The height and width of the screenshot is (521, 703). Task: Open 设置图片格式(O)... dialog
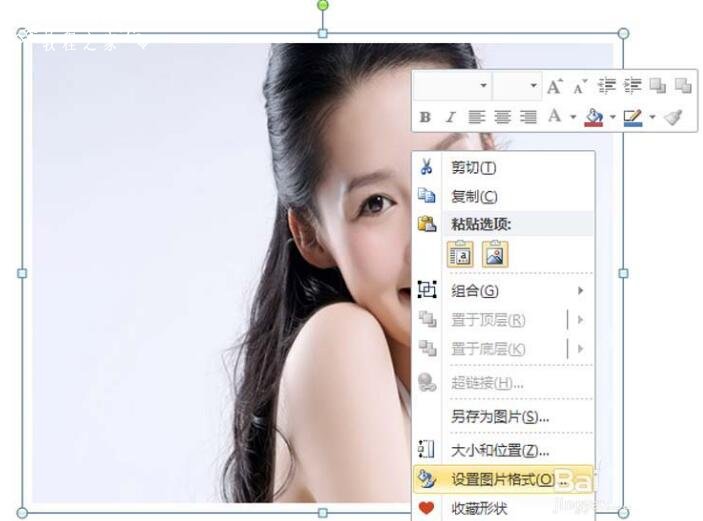[x=503, y=479]
